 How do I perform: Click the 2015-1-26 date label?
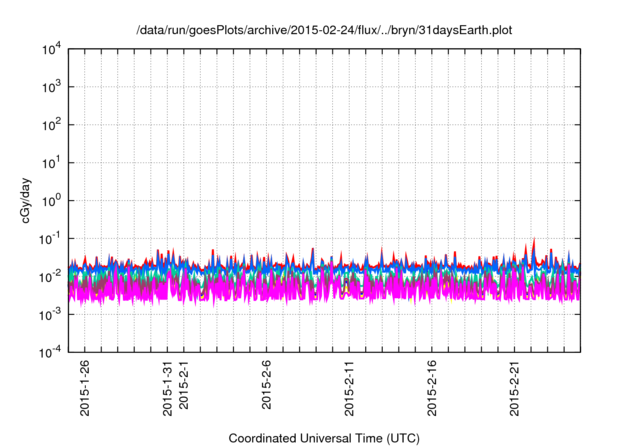[85, 388]
